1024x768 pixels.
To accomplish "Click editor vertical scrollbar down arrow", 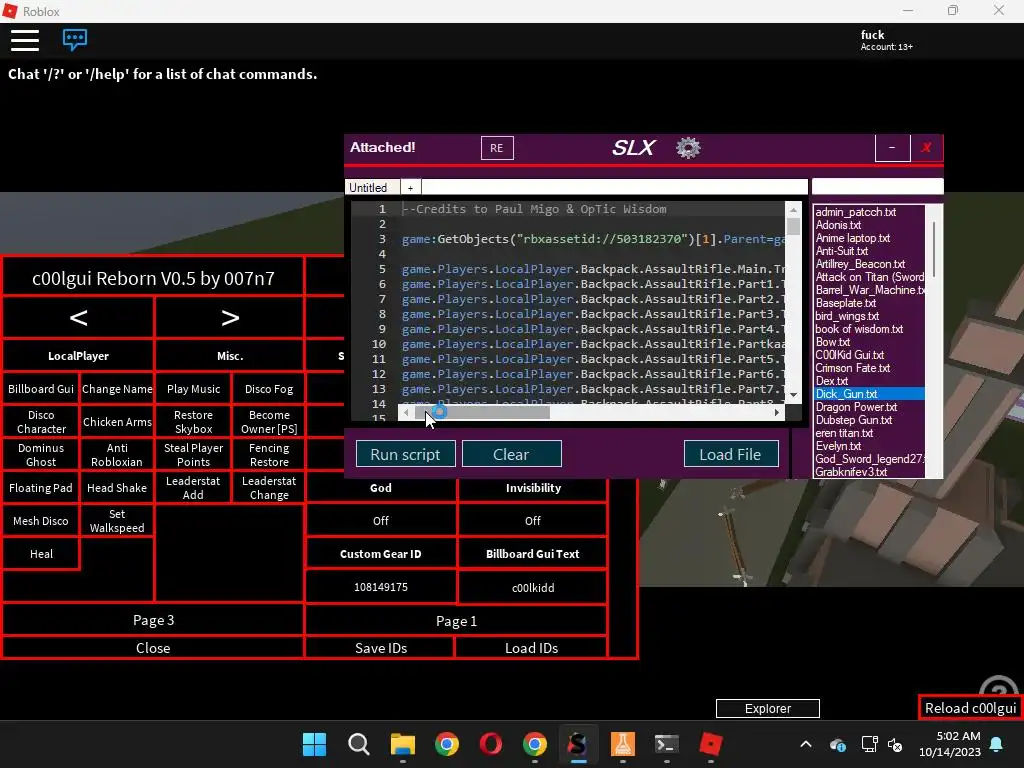I will [793, 395].
